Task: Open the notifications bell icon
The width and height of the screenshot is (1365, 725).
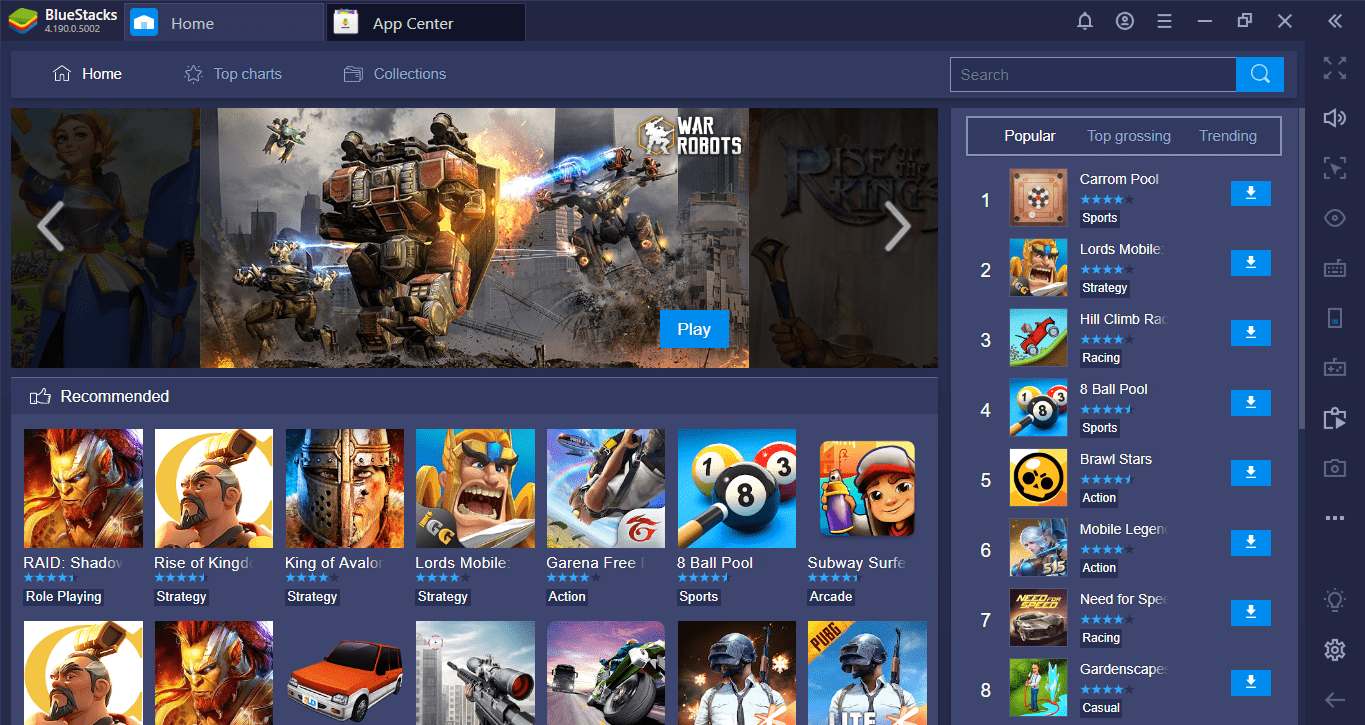Action: point(1085,22)
